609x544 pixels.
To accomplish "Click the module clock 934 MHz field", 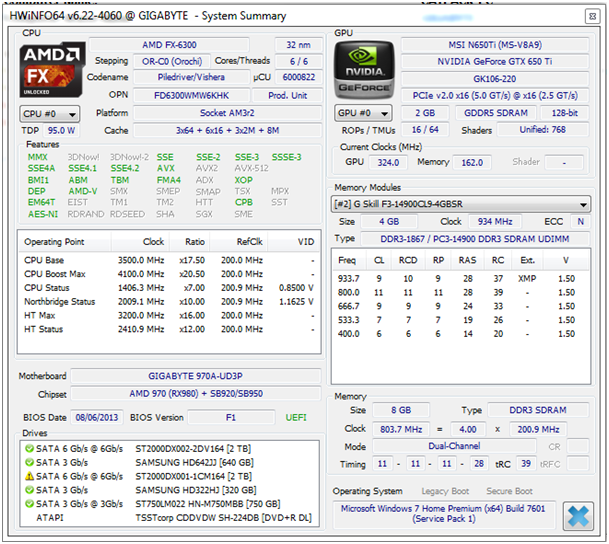I will pos(495,222).
